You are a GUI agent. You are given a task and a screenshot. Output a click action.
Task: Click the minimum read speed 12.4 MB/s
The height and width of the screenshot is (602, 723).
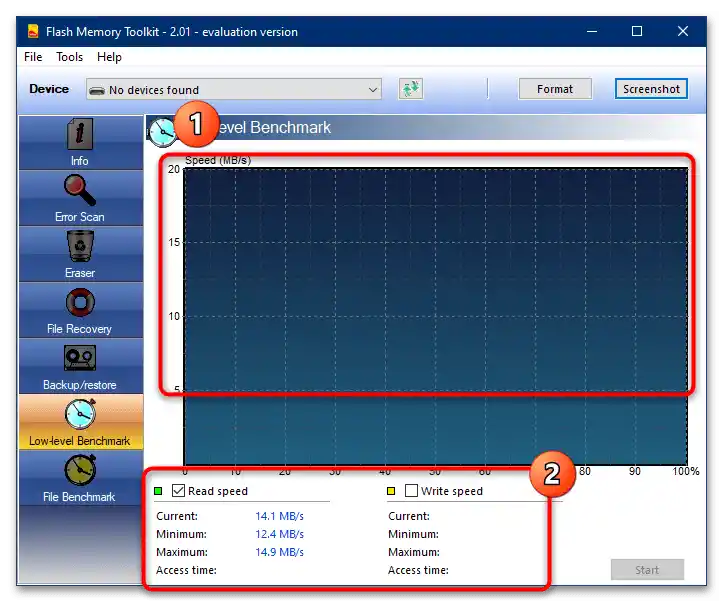(x=279, y=534)
